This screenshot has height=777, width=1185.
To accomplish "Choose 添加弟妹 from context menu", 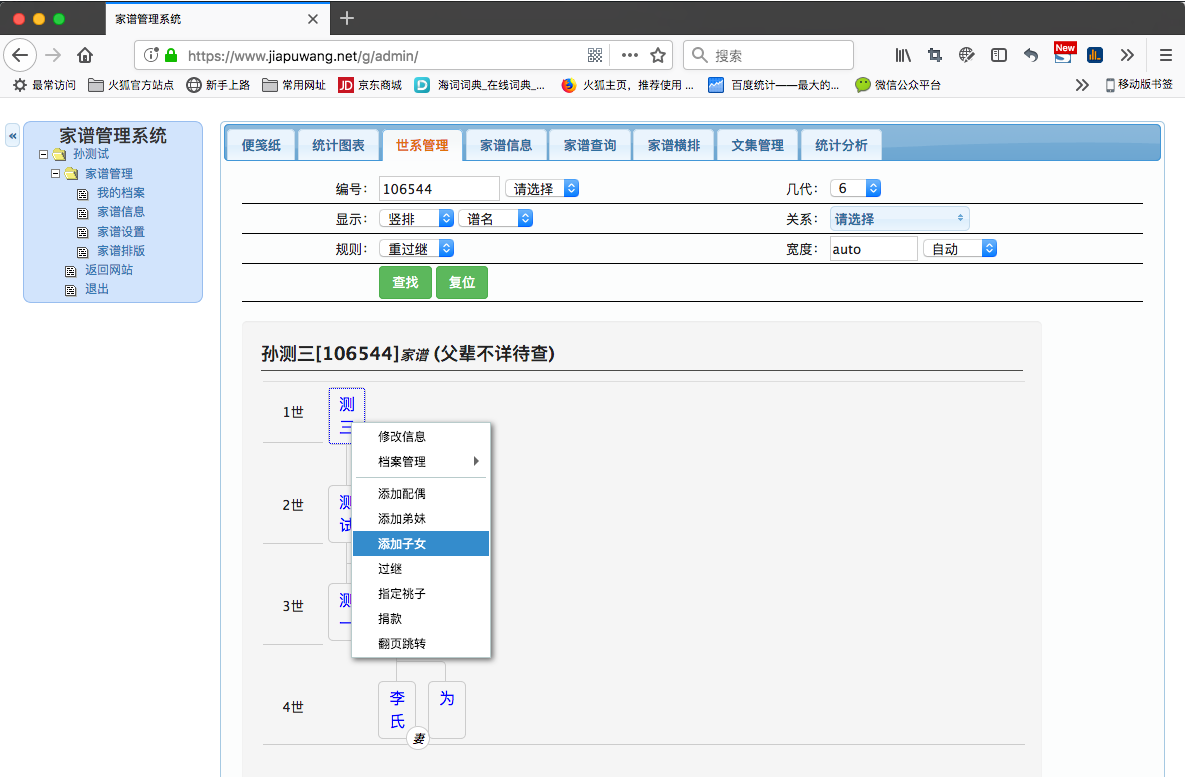I will 422,519.
